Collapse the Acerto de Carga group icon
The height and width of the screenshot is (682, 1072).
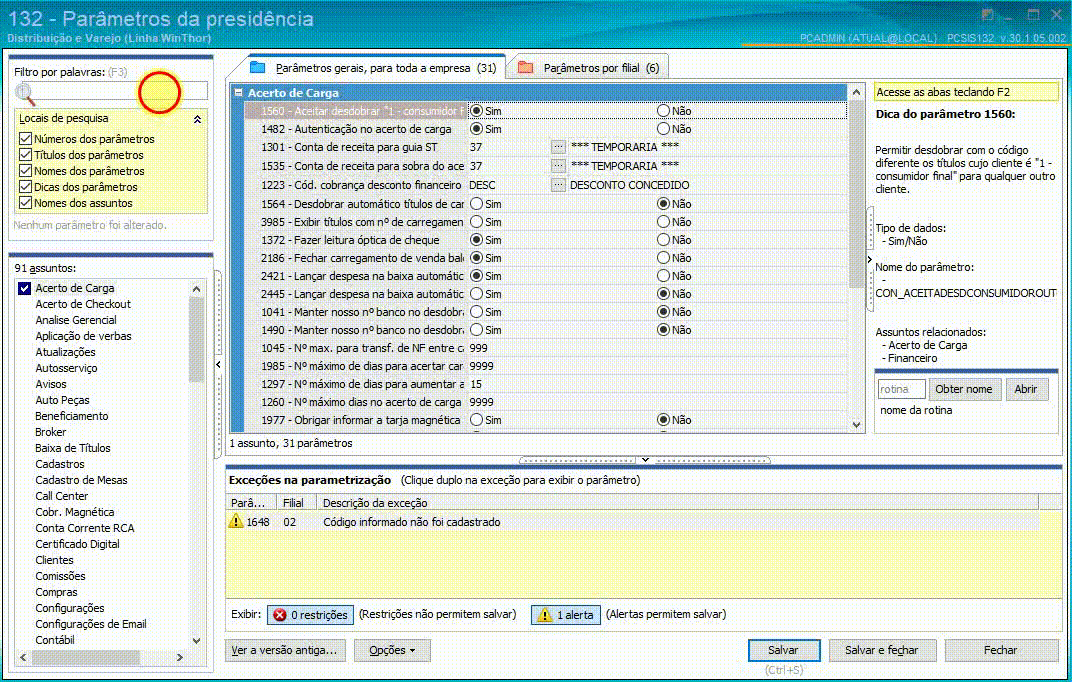pyautogui.click(x=238, y=92)
